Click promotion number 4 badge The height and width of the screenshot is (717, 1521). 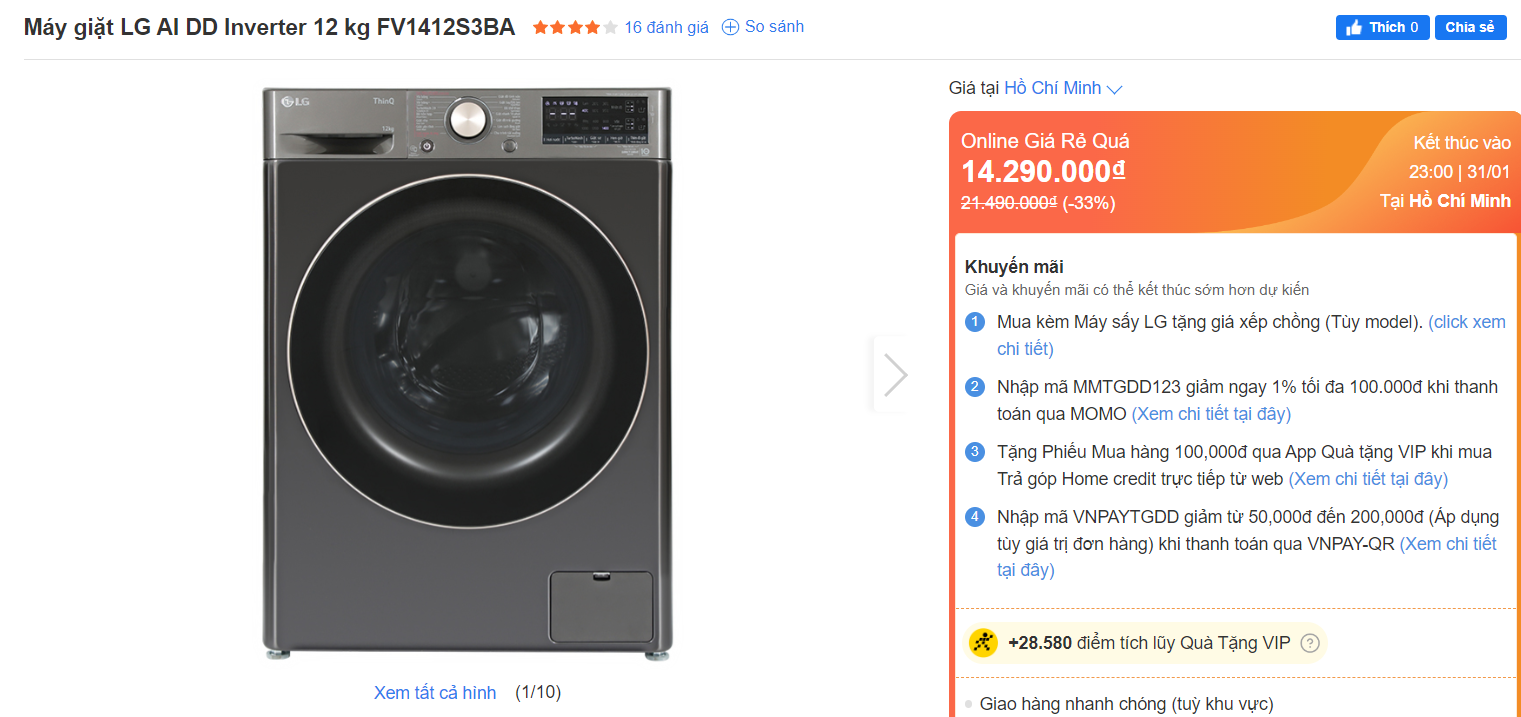[975, 517]
